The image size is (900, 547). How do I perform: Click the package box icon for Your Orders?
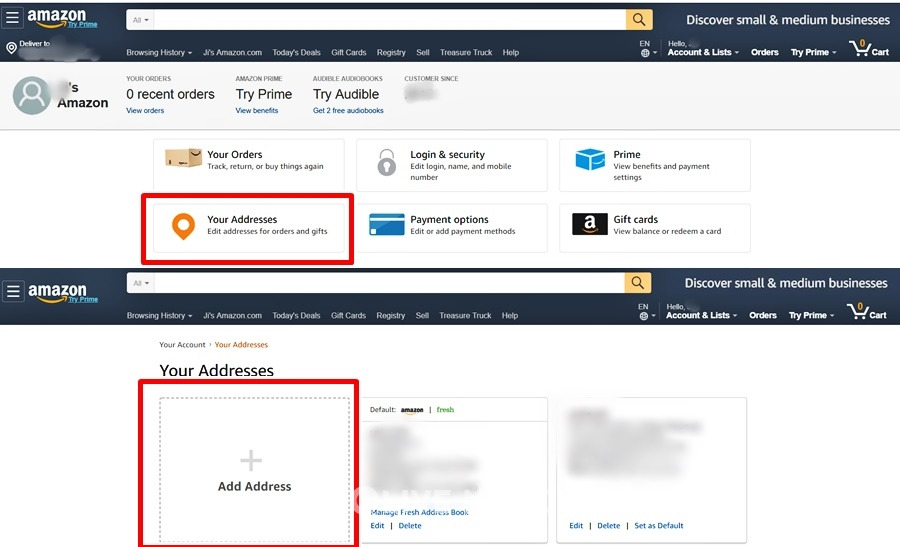(183, 157)
